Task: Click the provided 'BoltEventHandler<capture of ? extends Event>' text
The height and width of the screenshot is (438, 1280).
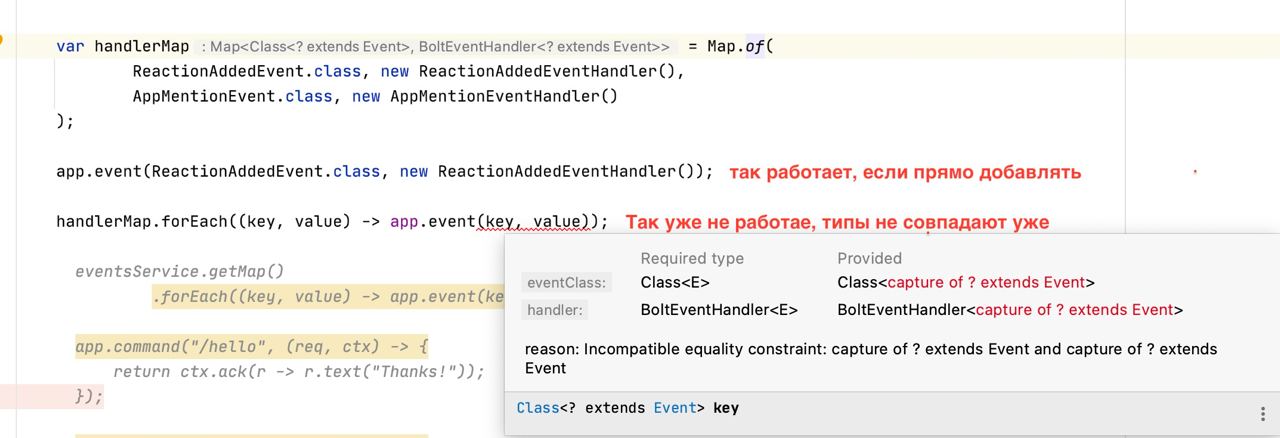Action: [1010, 310]
